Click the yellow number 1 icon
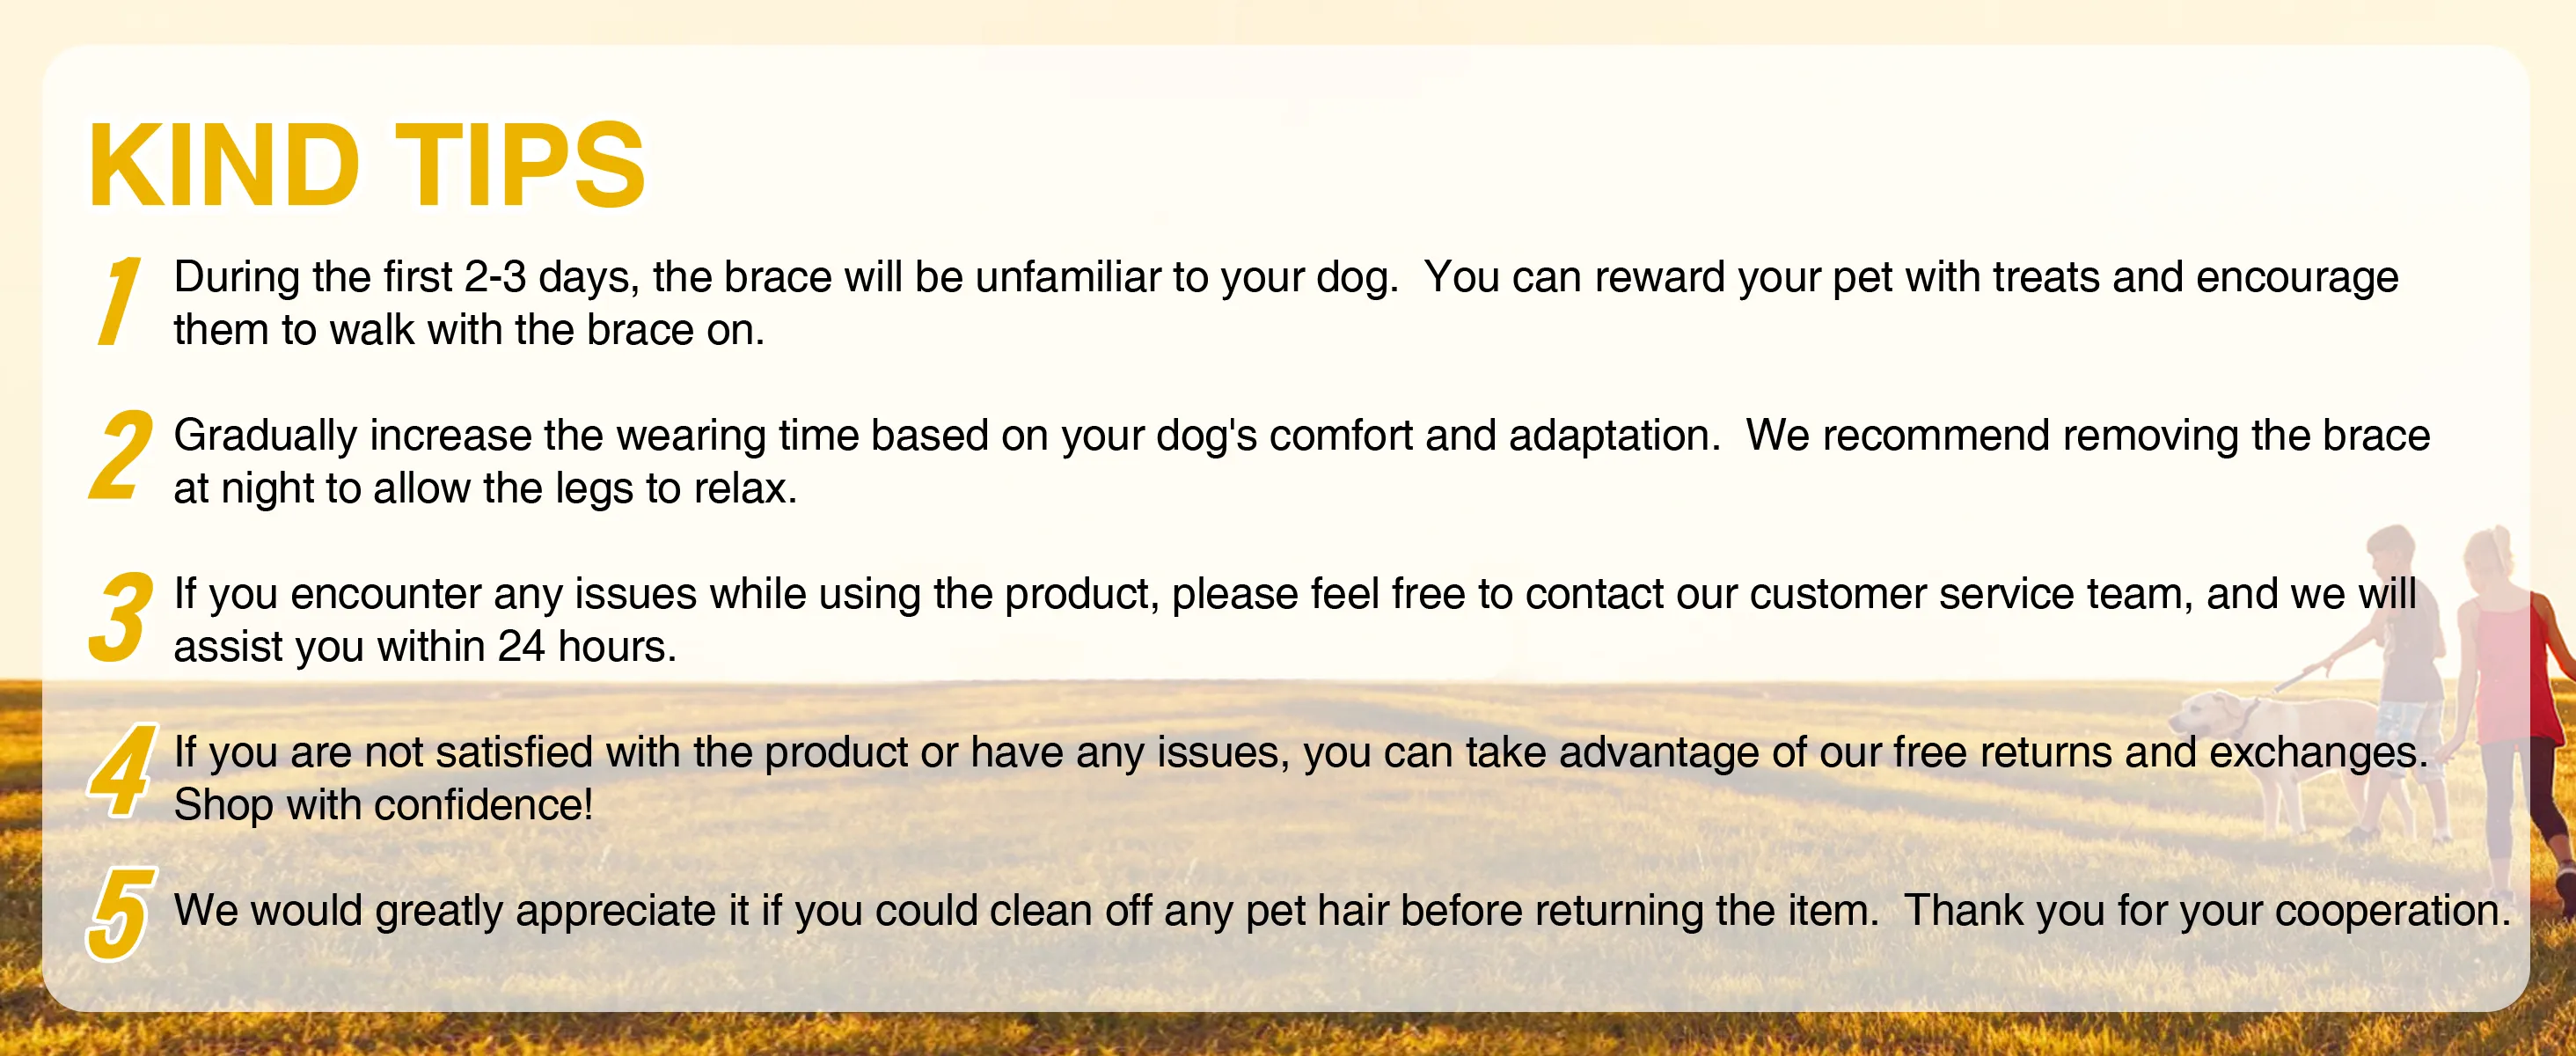 [x=119, y=301]
